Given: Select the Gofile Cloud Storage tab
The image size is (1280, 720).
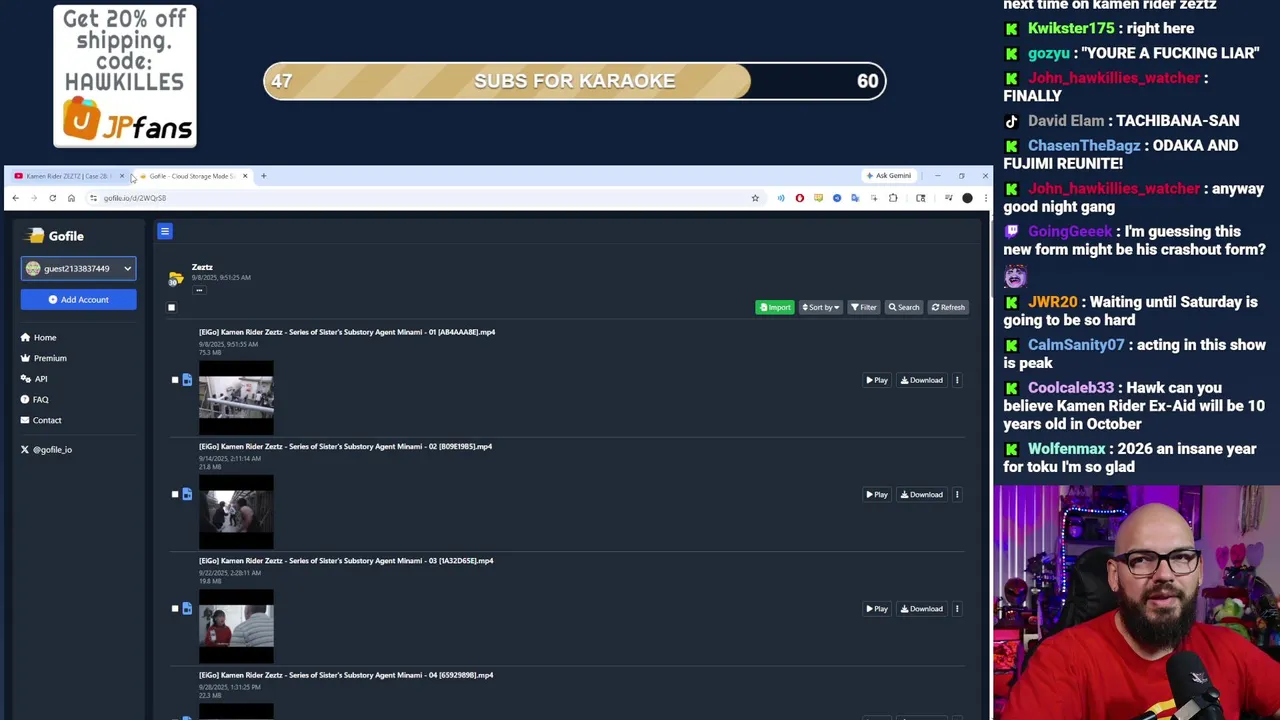Looking at the screenshot, I should tap(193, 176).
